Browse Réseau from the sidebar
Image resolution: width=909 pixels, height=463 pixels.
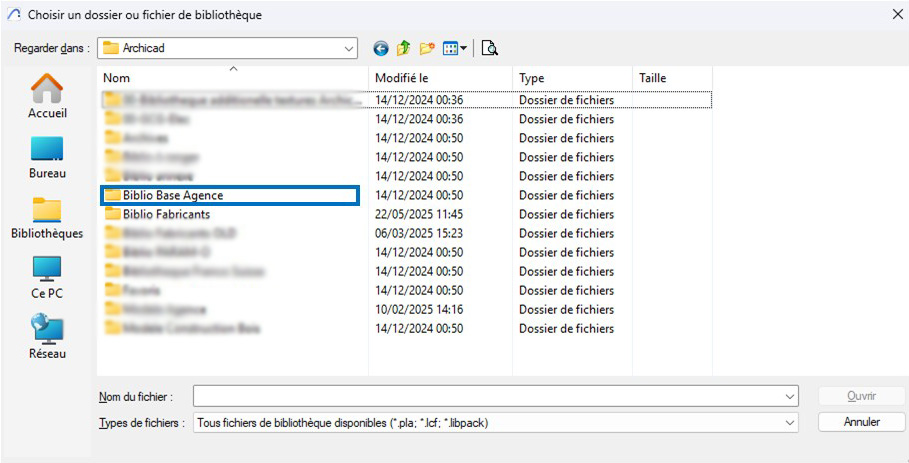tap(47, 337)
